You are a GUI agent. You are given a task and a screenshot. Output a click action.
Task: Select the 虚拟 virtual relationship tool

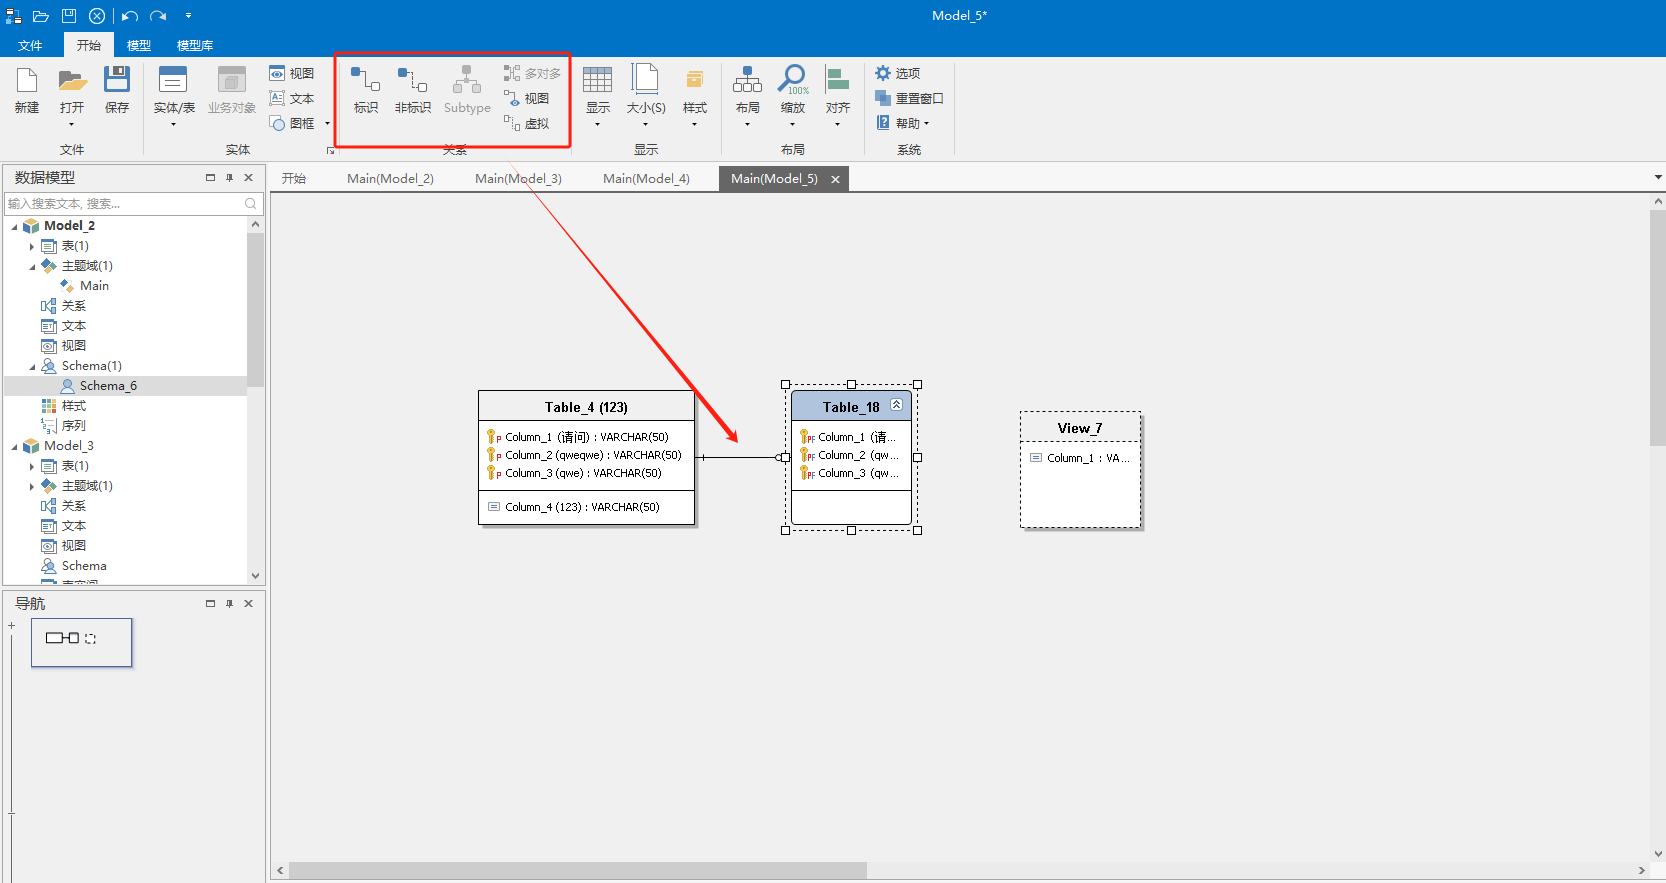click(527, 123)
